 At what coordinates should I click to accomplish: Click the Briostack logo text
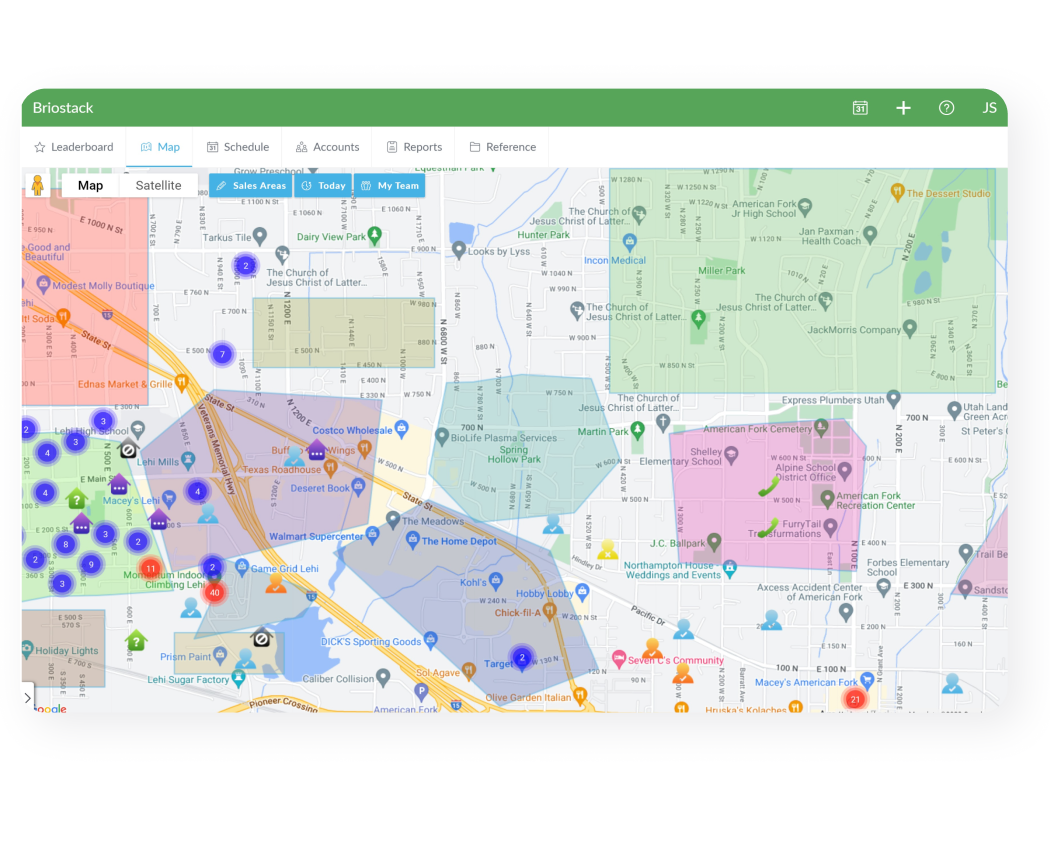[x=63, y=108]
